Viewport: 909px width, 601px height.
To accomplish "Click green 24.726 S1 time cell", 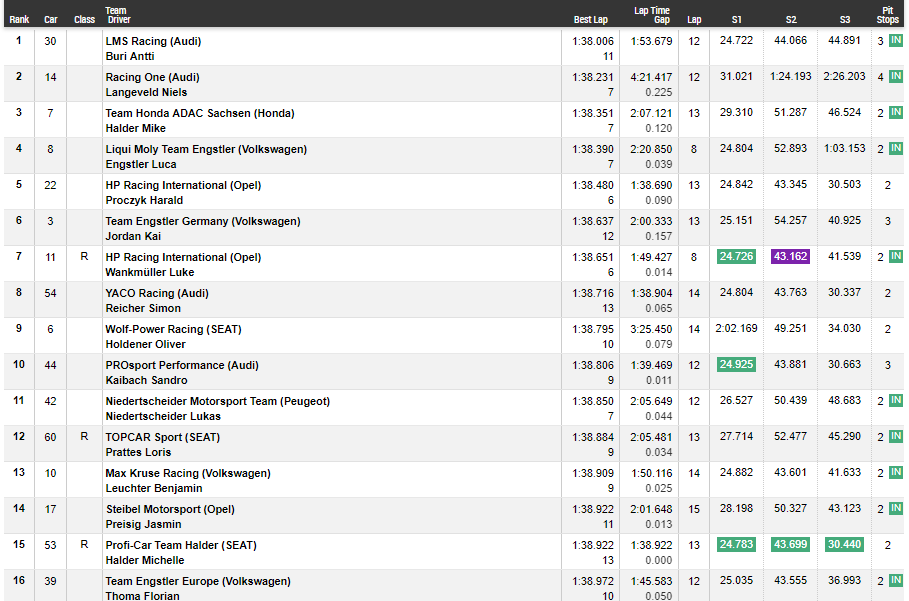I will coord(736,256).
